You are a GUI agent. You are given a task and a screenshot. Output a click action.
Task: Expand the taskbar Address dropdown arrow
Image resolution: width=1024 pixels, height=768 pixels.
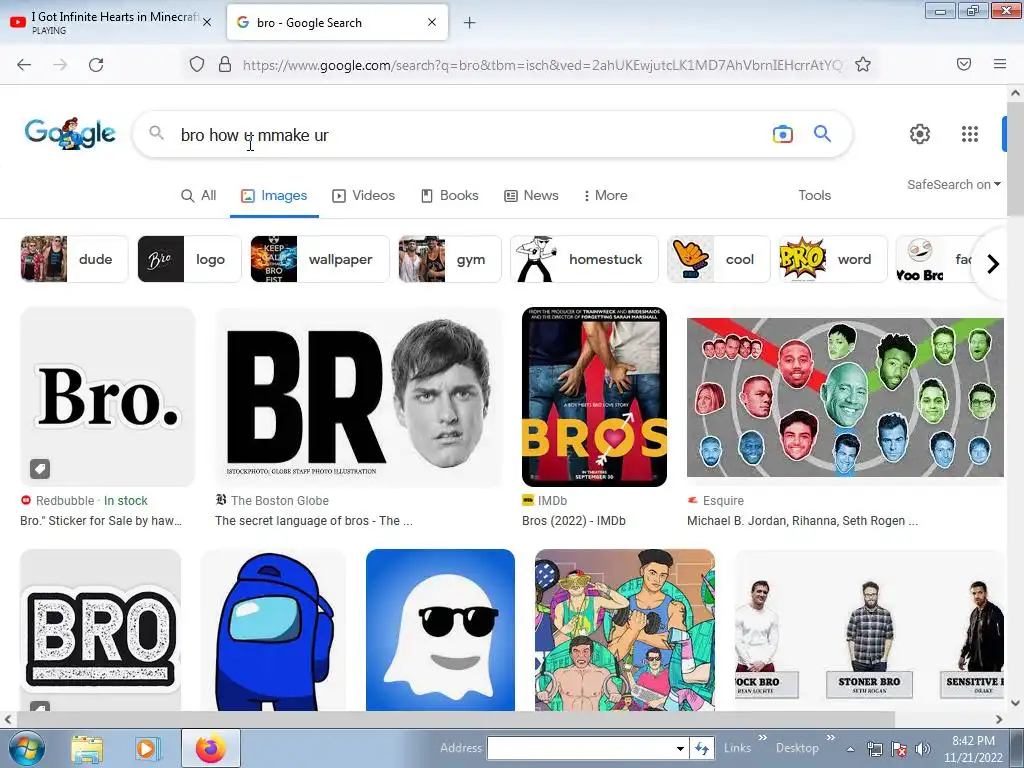(x=680, y=748)
